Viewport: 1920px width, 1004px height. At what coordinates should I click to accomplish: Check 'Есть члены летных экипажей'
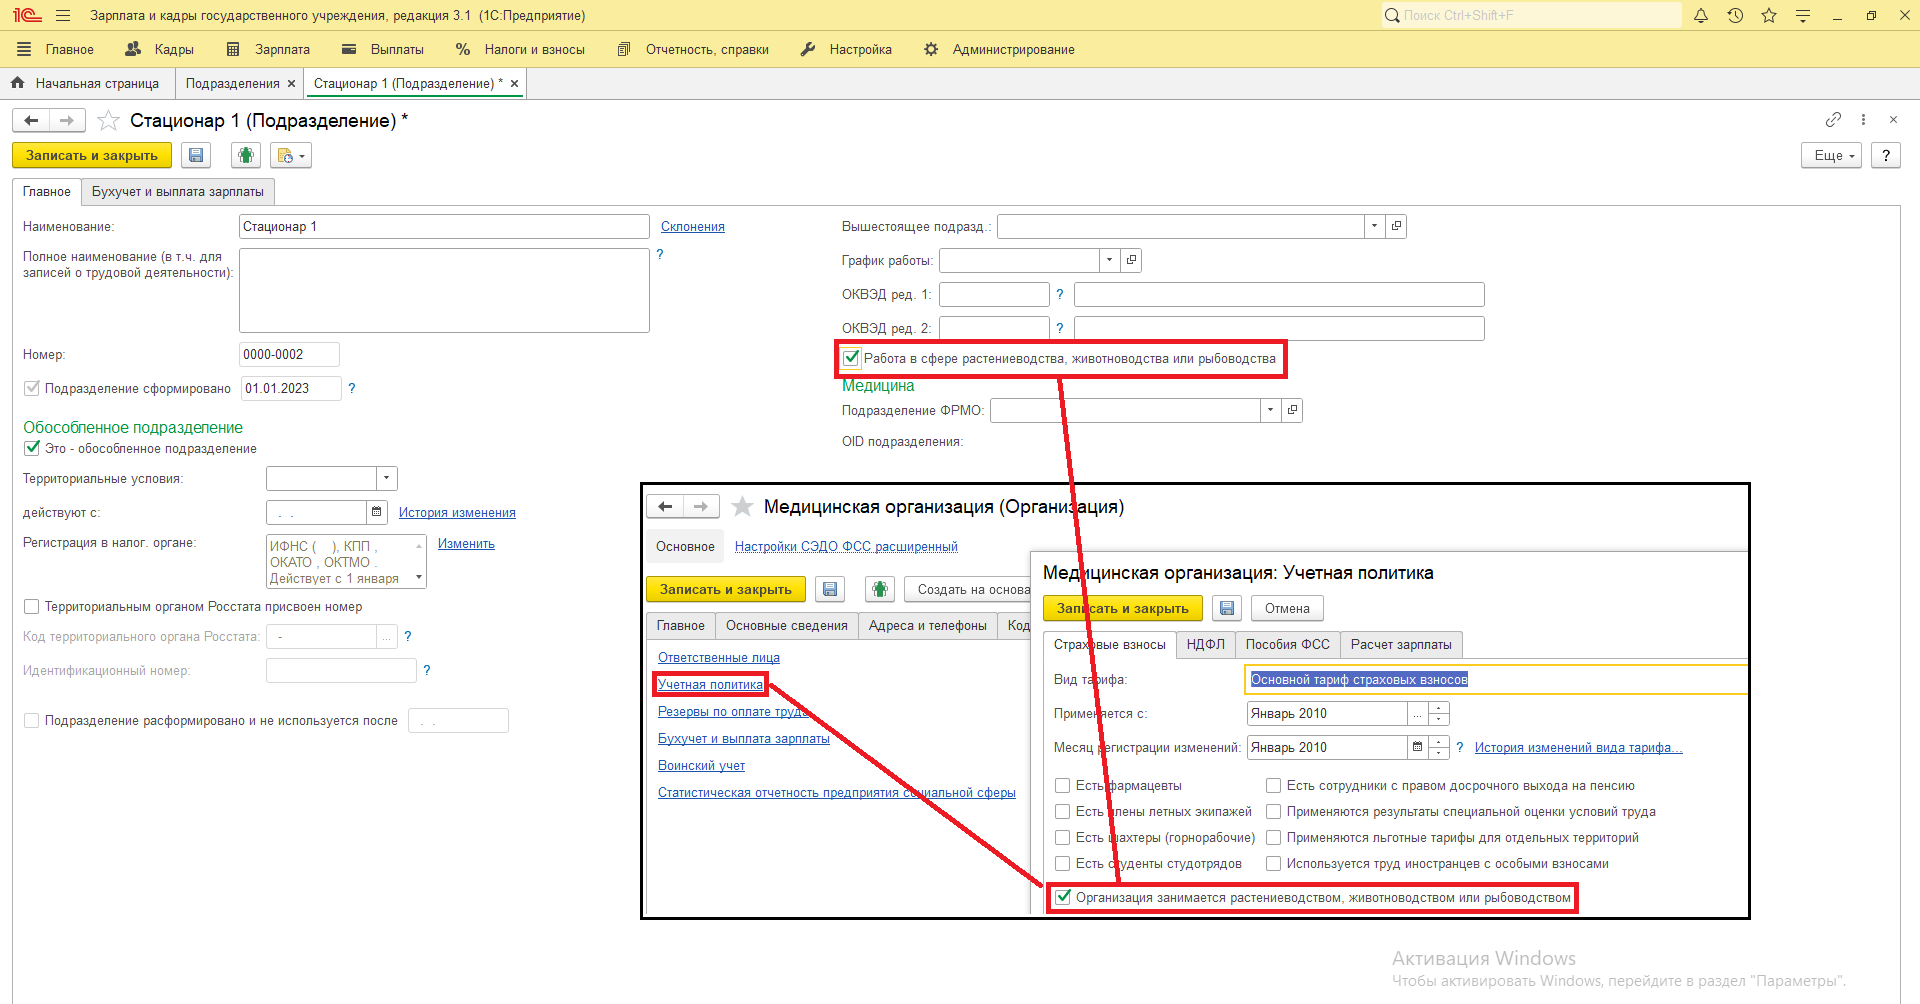coord(1063,812)
